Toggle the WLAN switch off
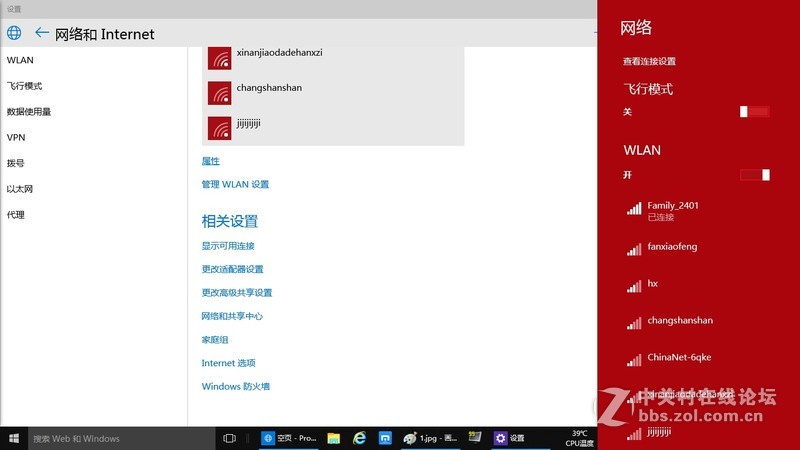Screen dimensions: 800x450 coord(755,175)
